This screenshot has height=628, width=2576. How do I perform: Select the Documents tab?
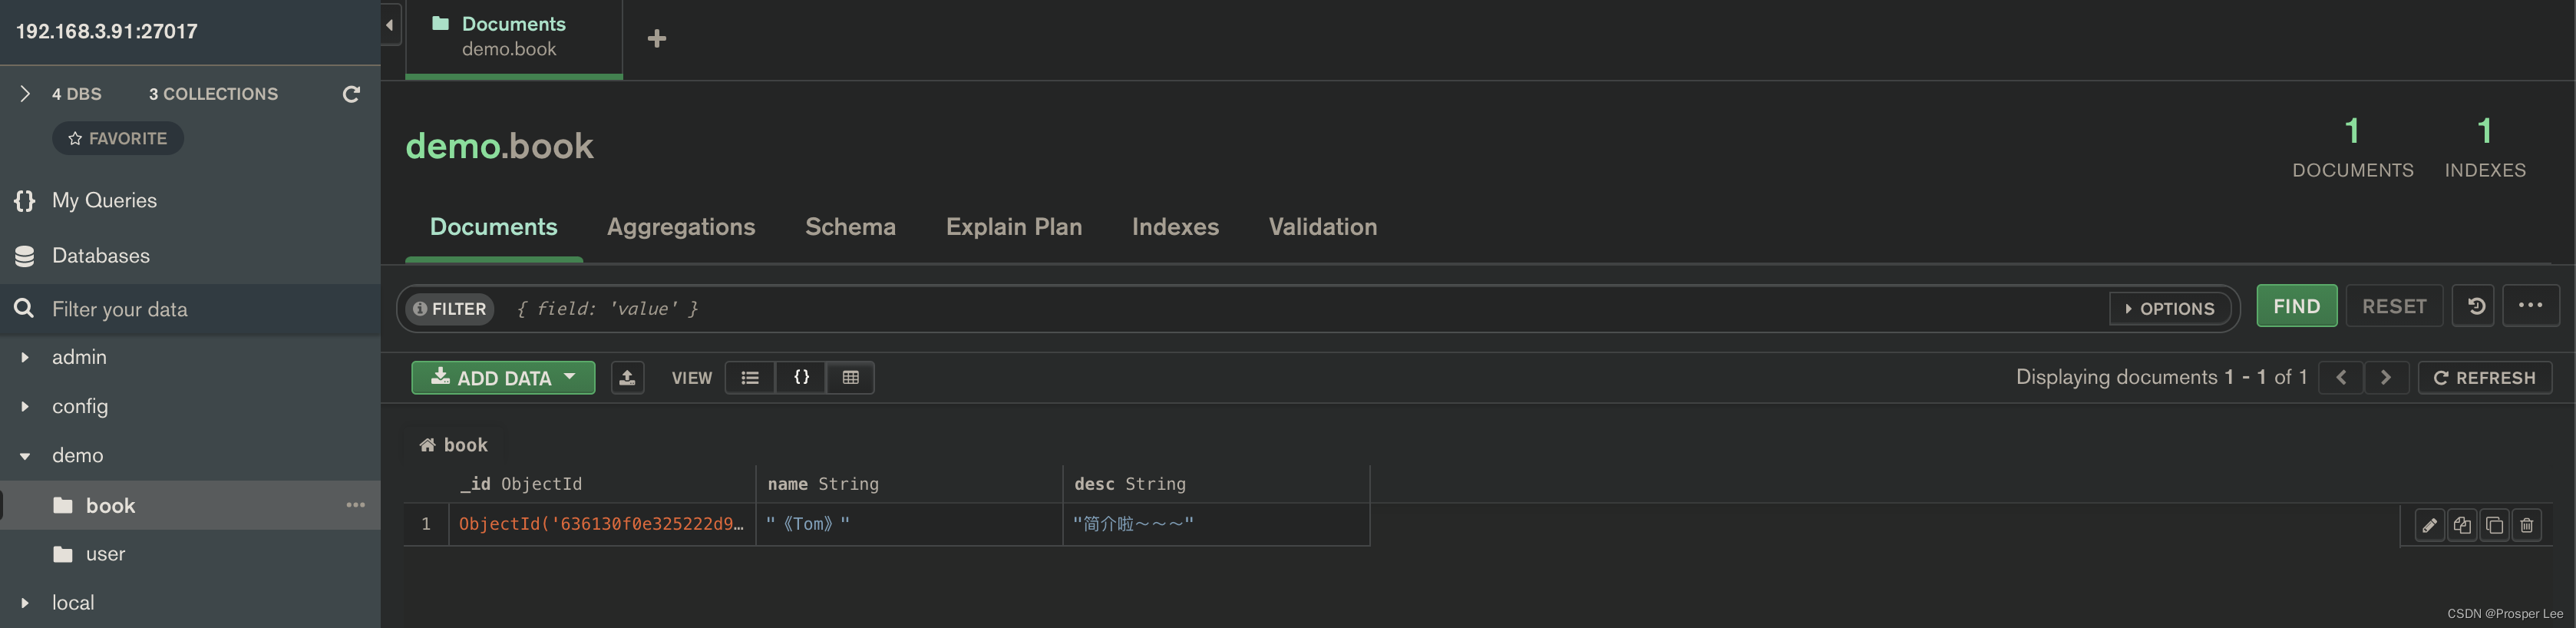[493, 227]
